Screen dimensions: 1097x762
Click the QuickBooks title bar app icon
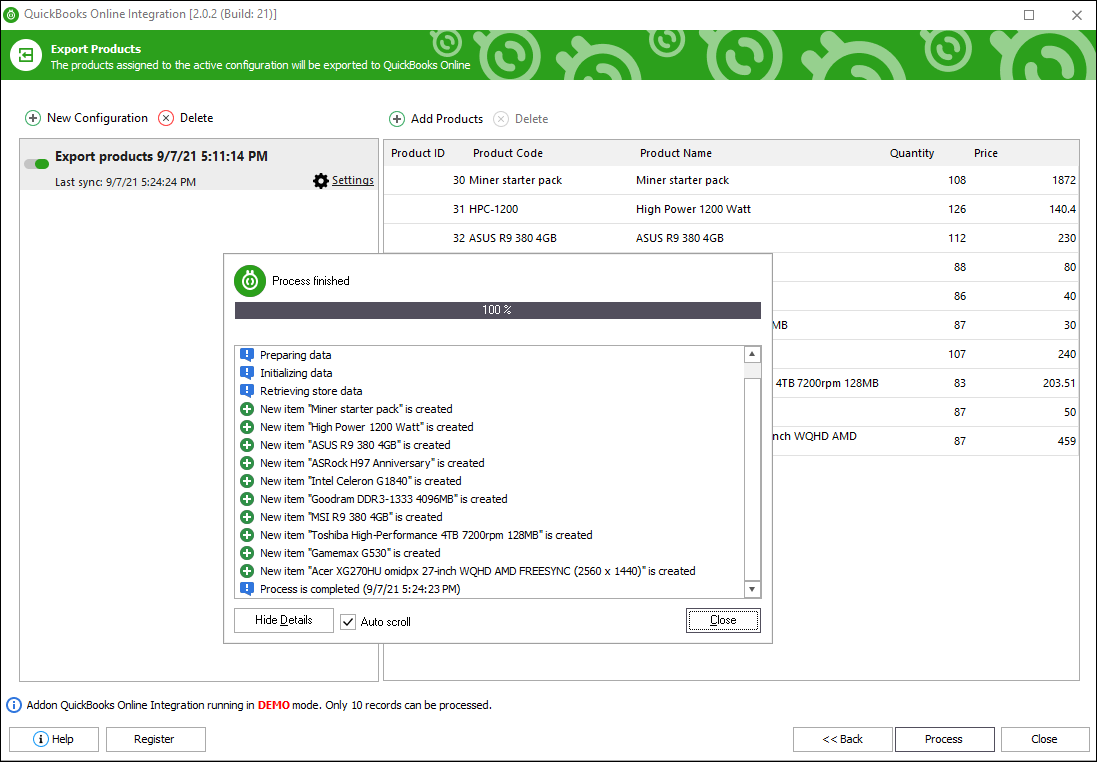[10, 15]
